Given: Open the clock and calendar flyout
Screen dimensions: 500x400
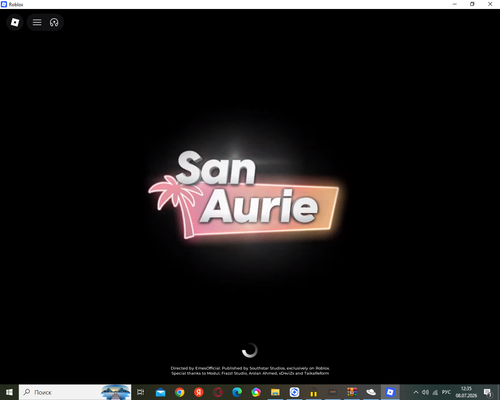Looking at the screenshot, I should [x=466, y=392].
